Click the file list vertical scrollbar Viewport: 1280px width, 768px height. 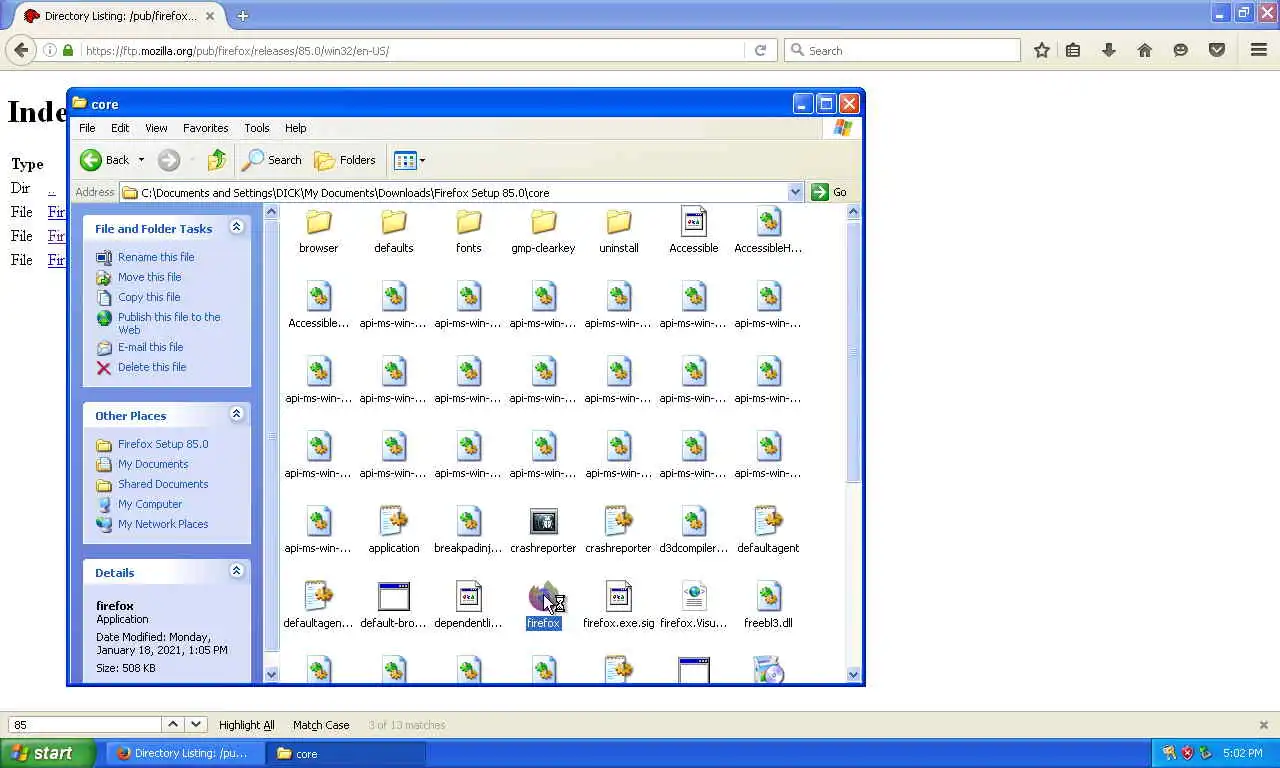click(853, 350)
